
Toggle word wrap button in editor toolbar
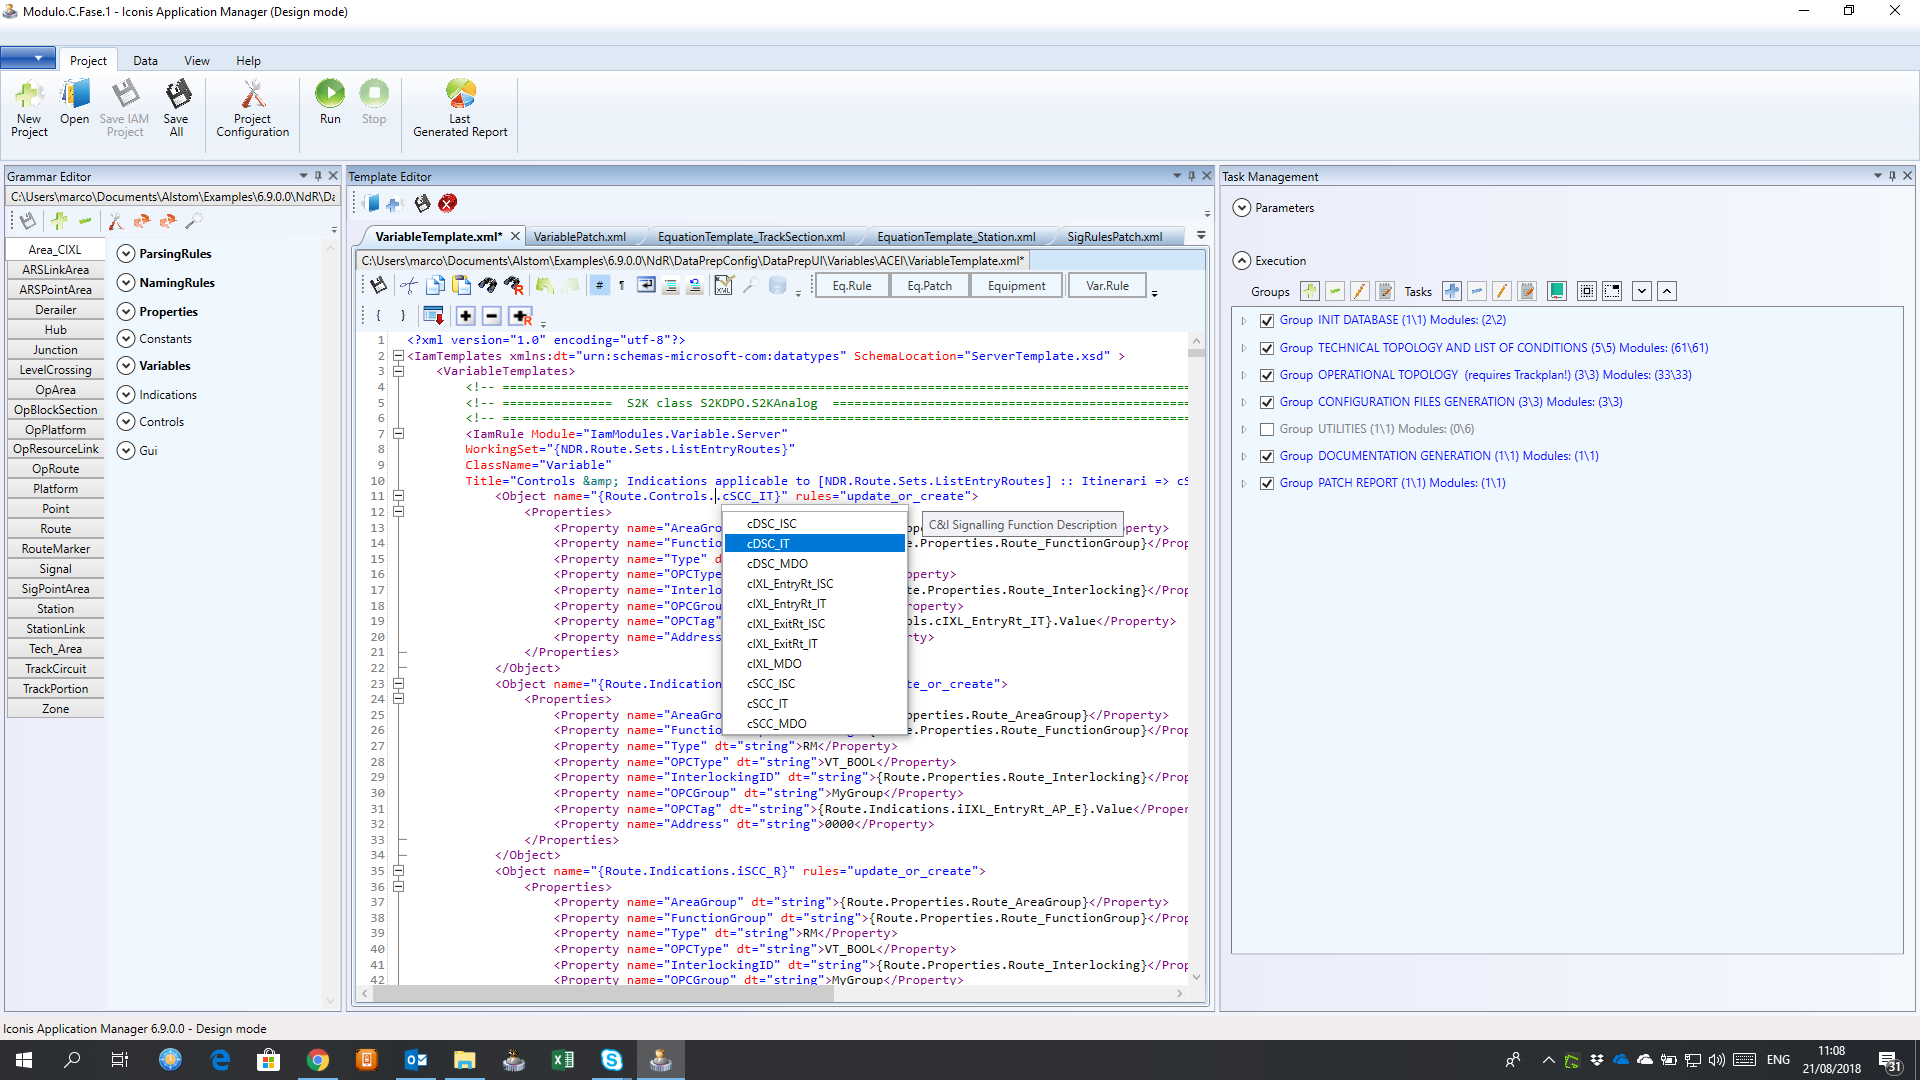(647, 286)
